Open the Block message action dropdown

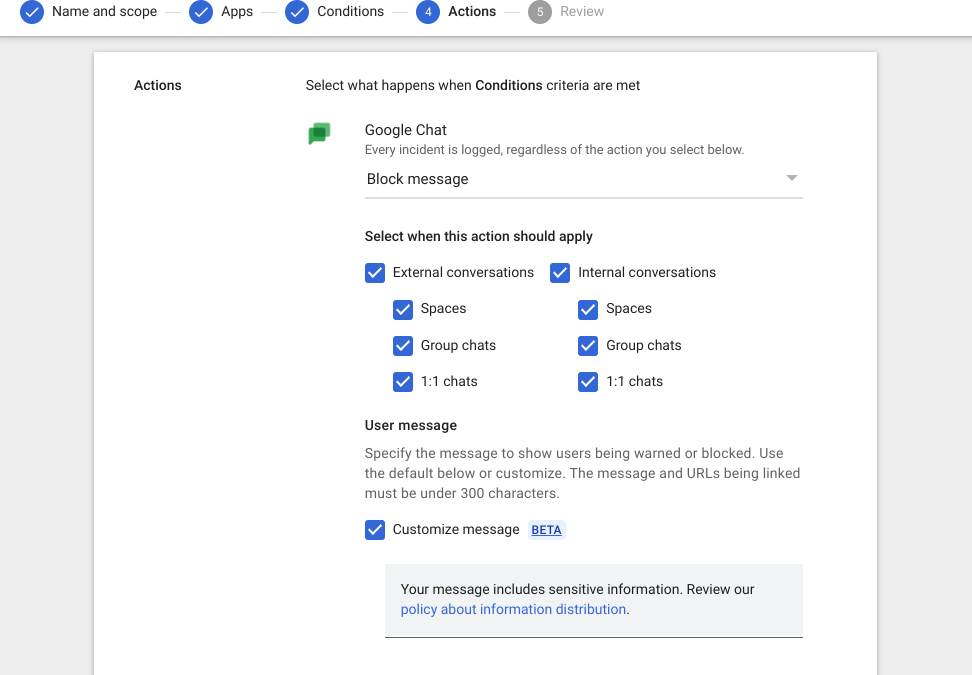[583, 179]
